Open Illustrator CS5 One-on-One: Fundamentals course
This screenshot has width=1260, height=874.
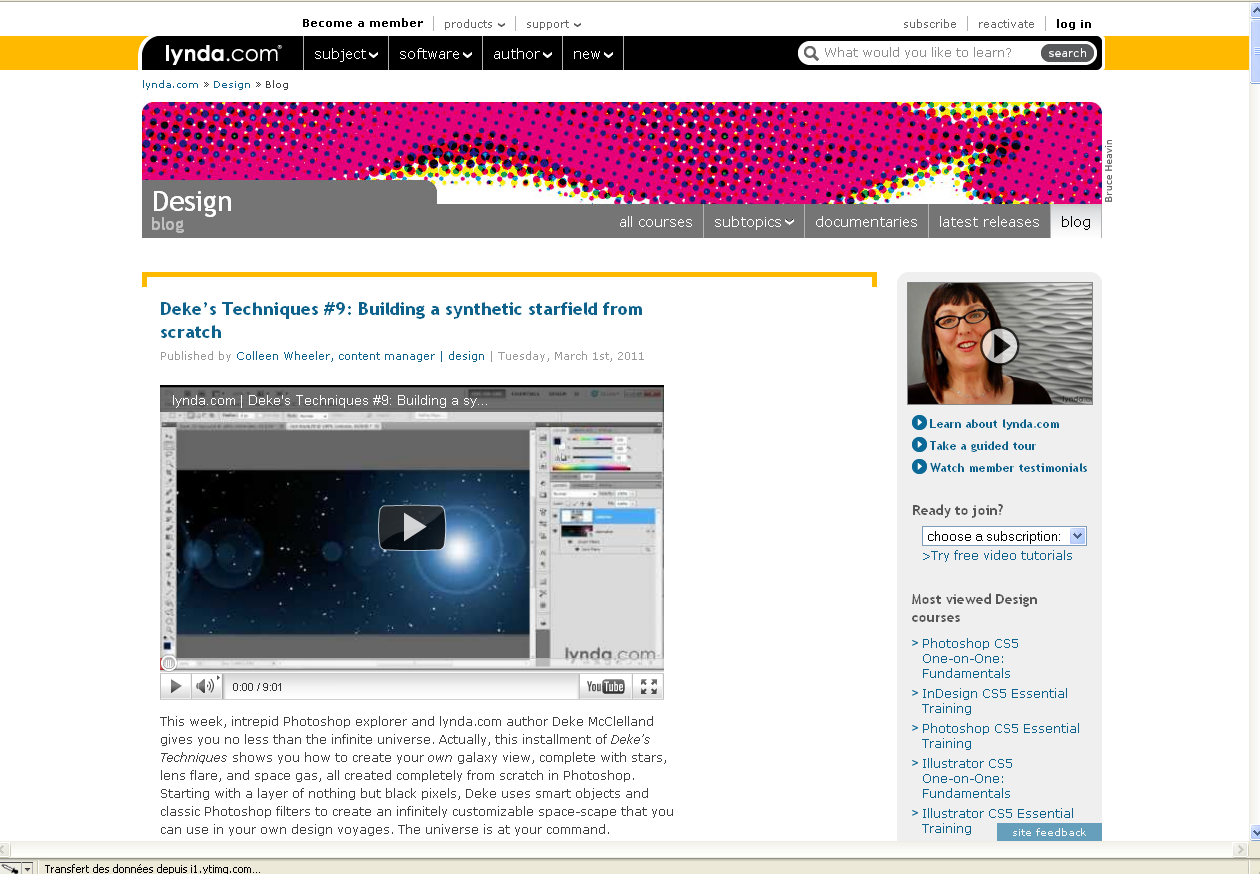tap(967, 778)
